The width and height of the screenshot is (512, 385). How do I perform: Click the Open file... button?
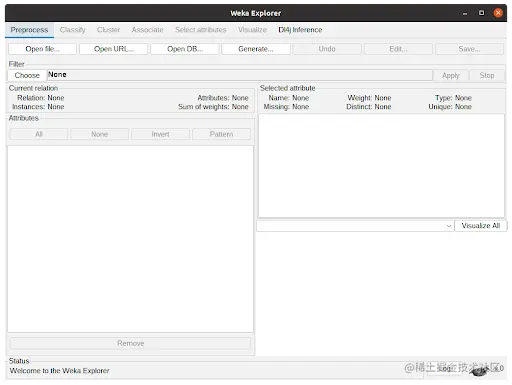(42, 49)
